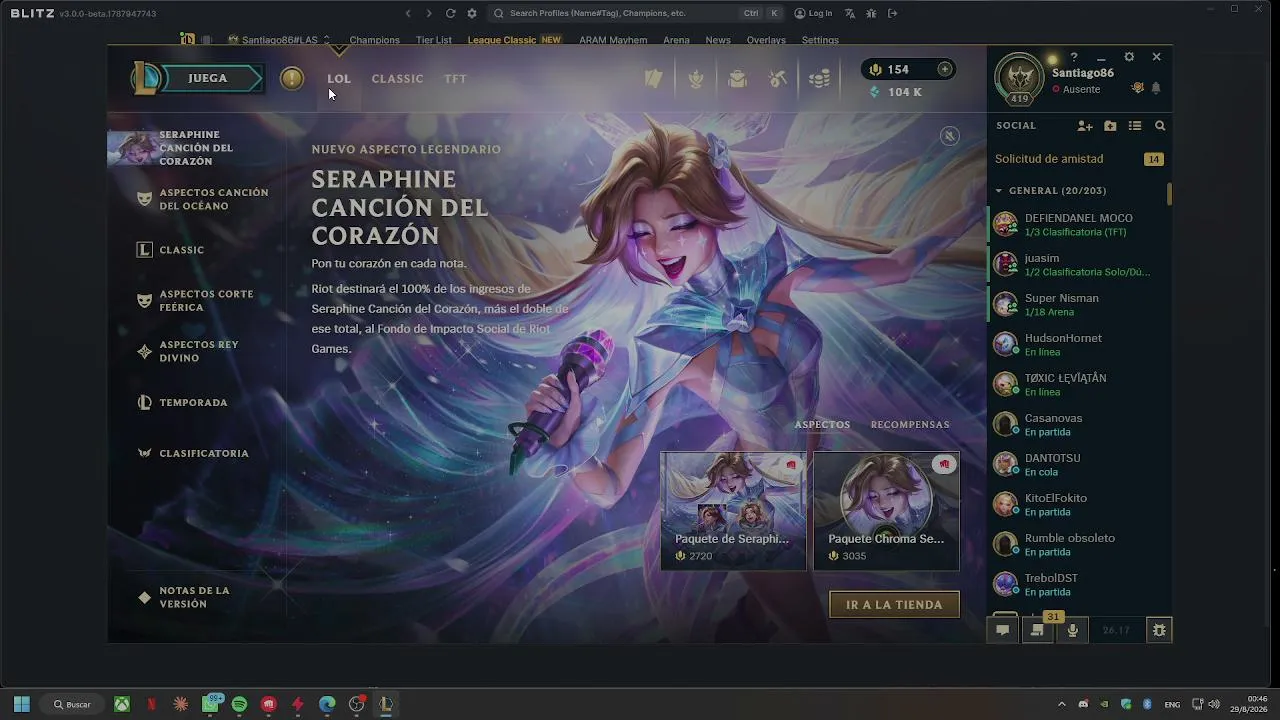Open Settings in the Blitz menu
The image size is (1280, 720).
coord(820,40)
